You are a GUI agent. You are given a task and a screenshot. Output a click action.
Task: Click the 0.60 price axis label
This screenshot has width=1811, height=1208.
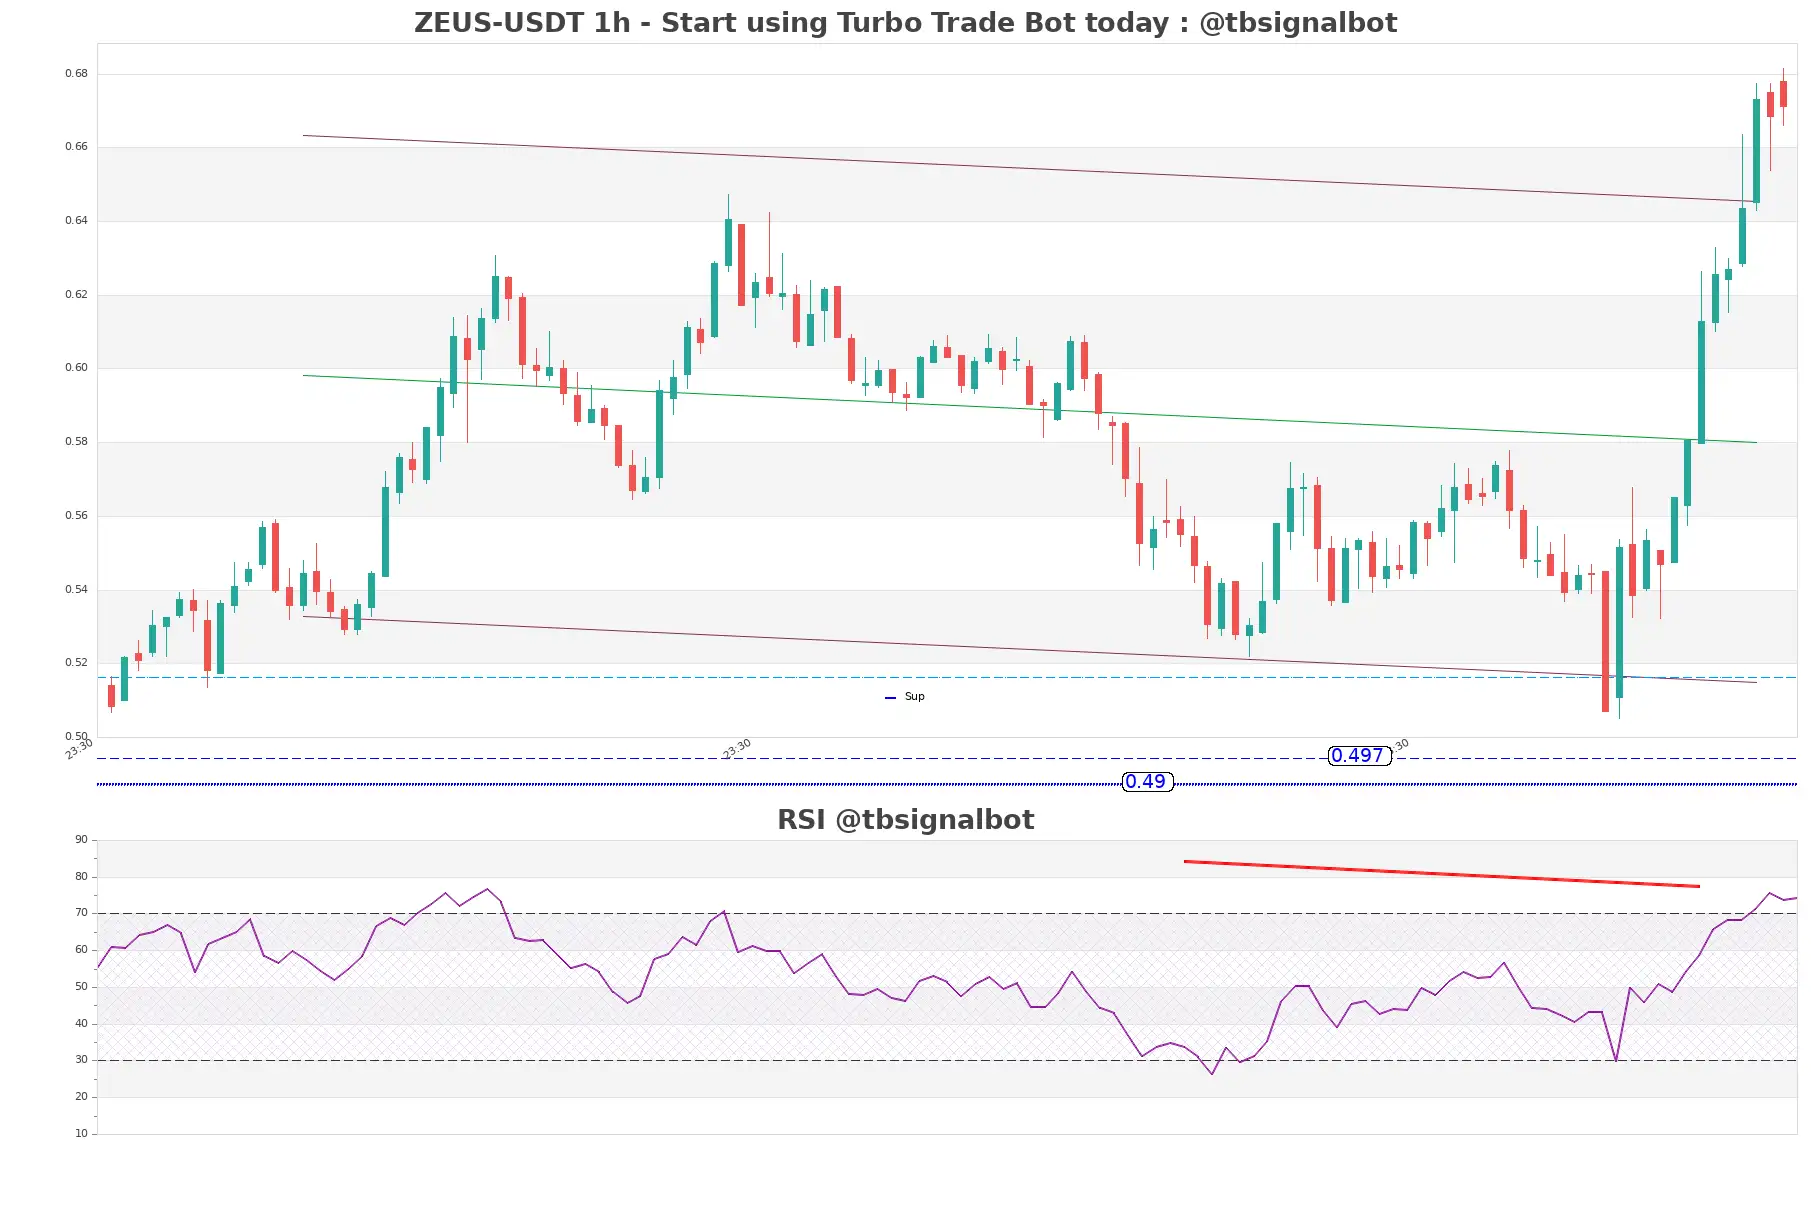pos(76,367)
